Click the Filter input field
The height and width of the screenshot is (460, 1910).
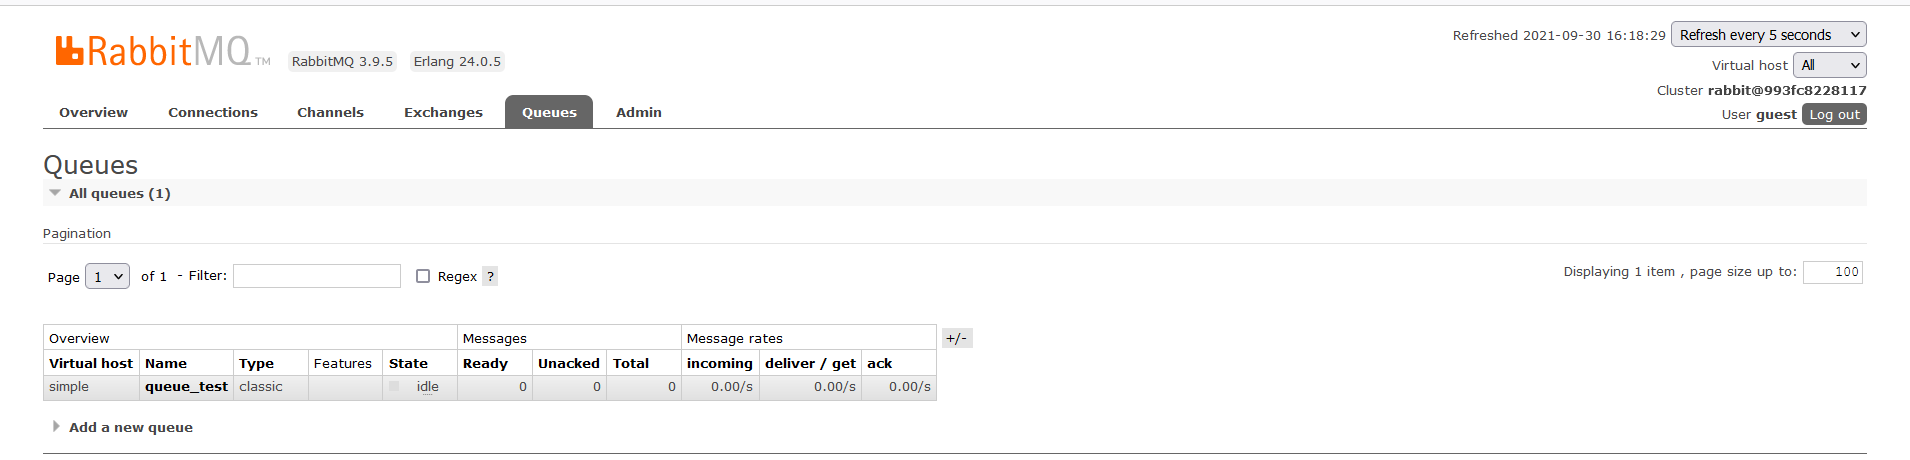(317, 276)
